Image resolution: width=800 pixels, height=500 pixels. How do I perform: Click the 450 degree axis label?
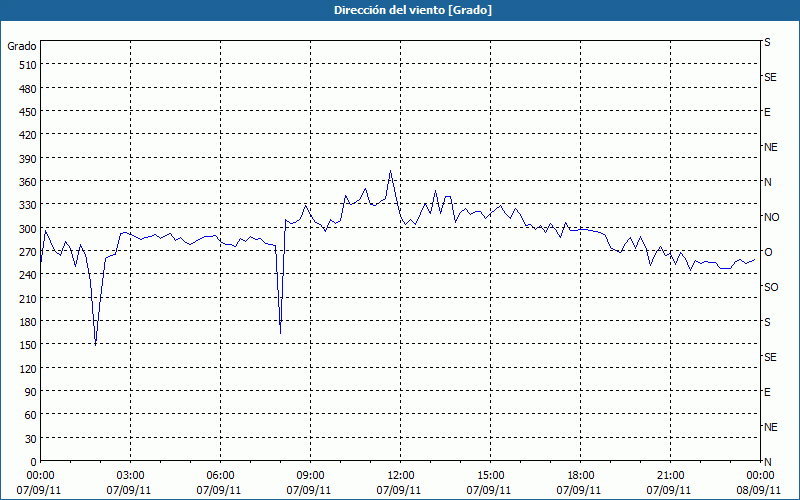click(28, 112)
